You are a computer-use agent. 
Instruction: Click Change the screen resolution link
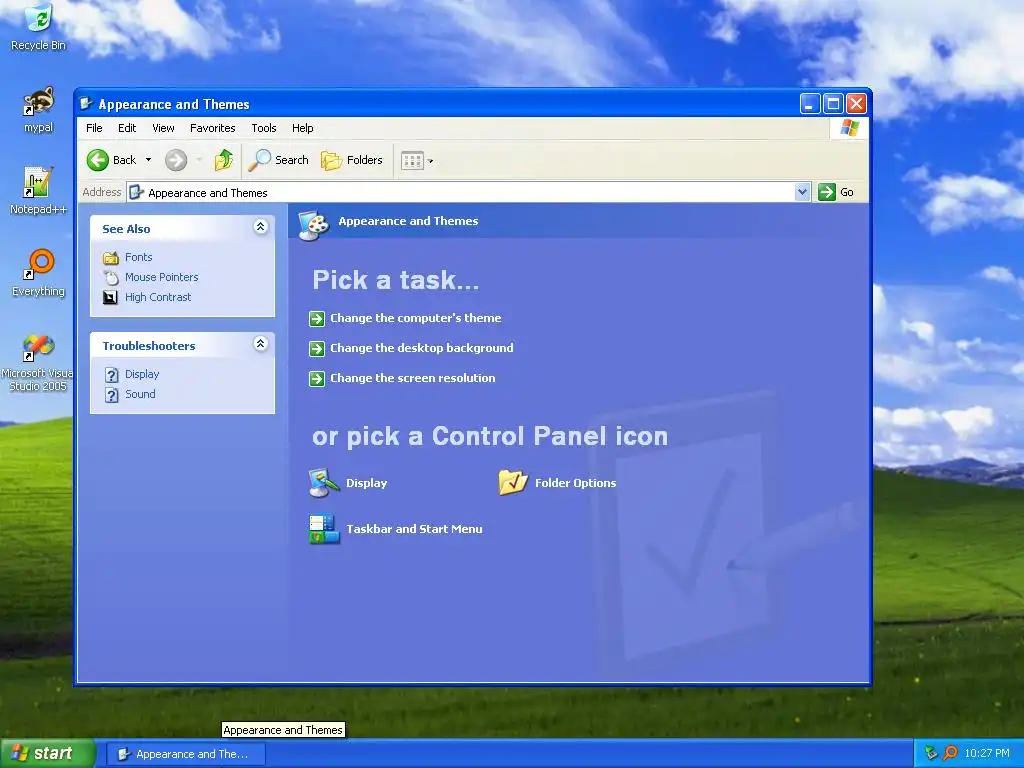click(x=413, y=378)
